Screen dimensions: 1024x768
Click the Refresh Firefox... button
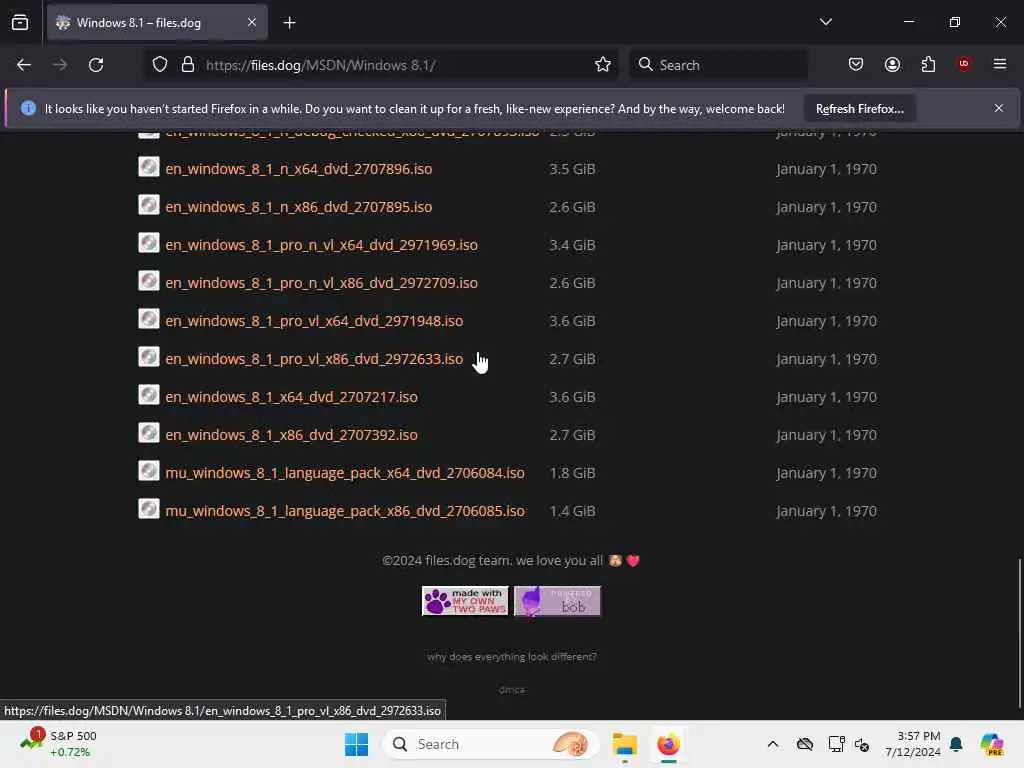click(859, 109)
